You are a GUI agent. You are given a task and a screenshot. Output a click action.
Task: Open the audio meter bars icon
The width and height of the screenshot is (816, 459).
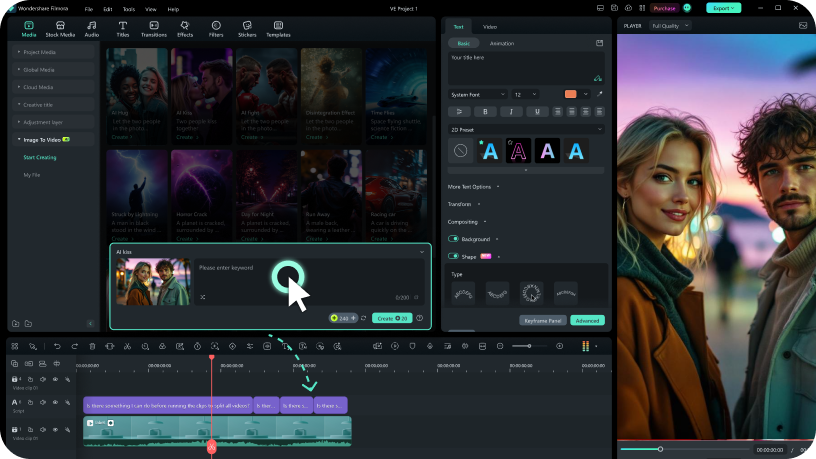tap(585, 347)
